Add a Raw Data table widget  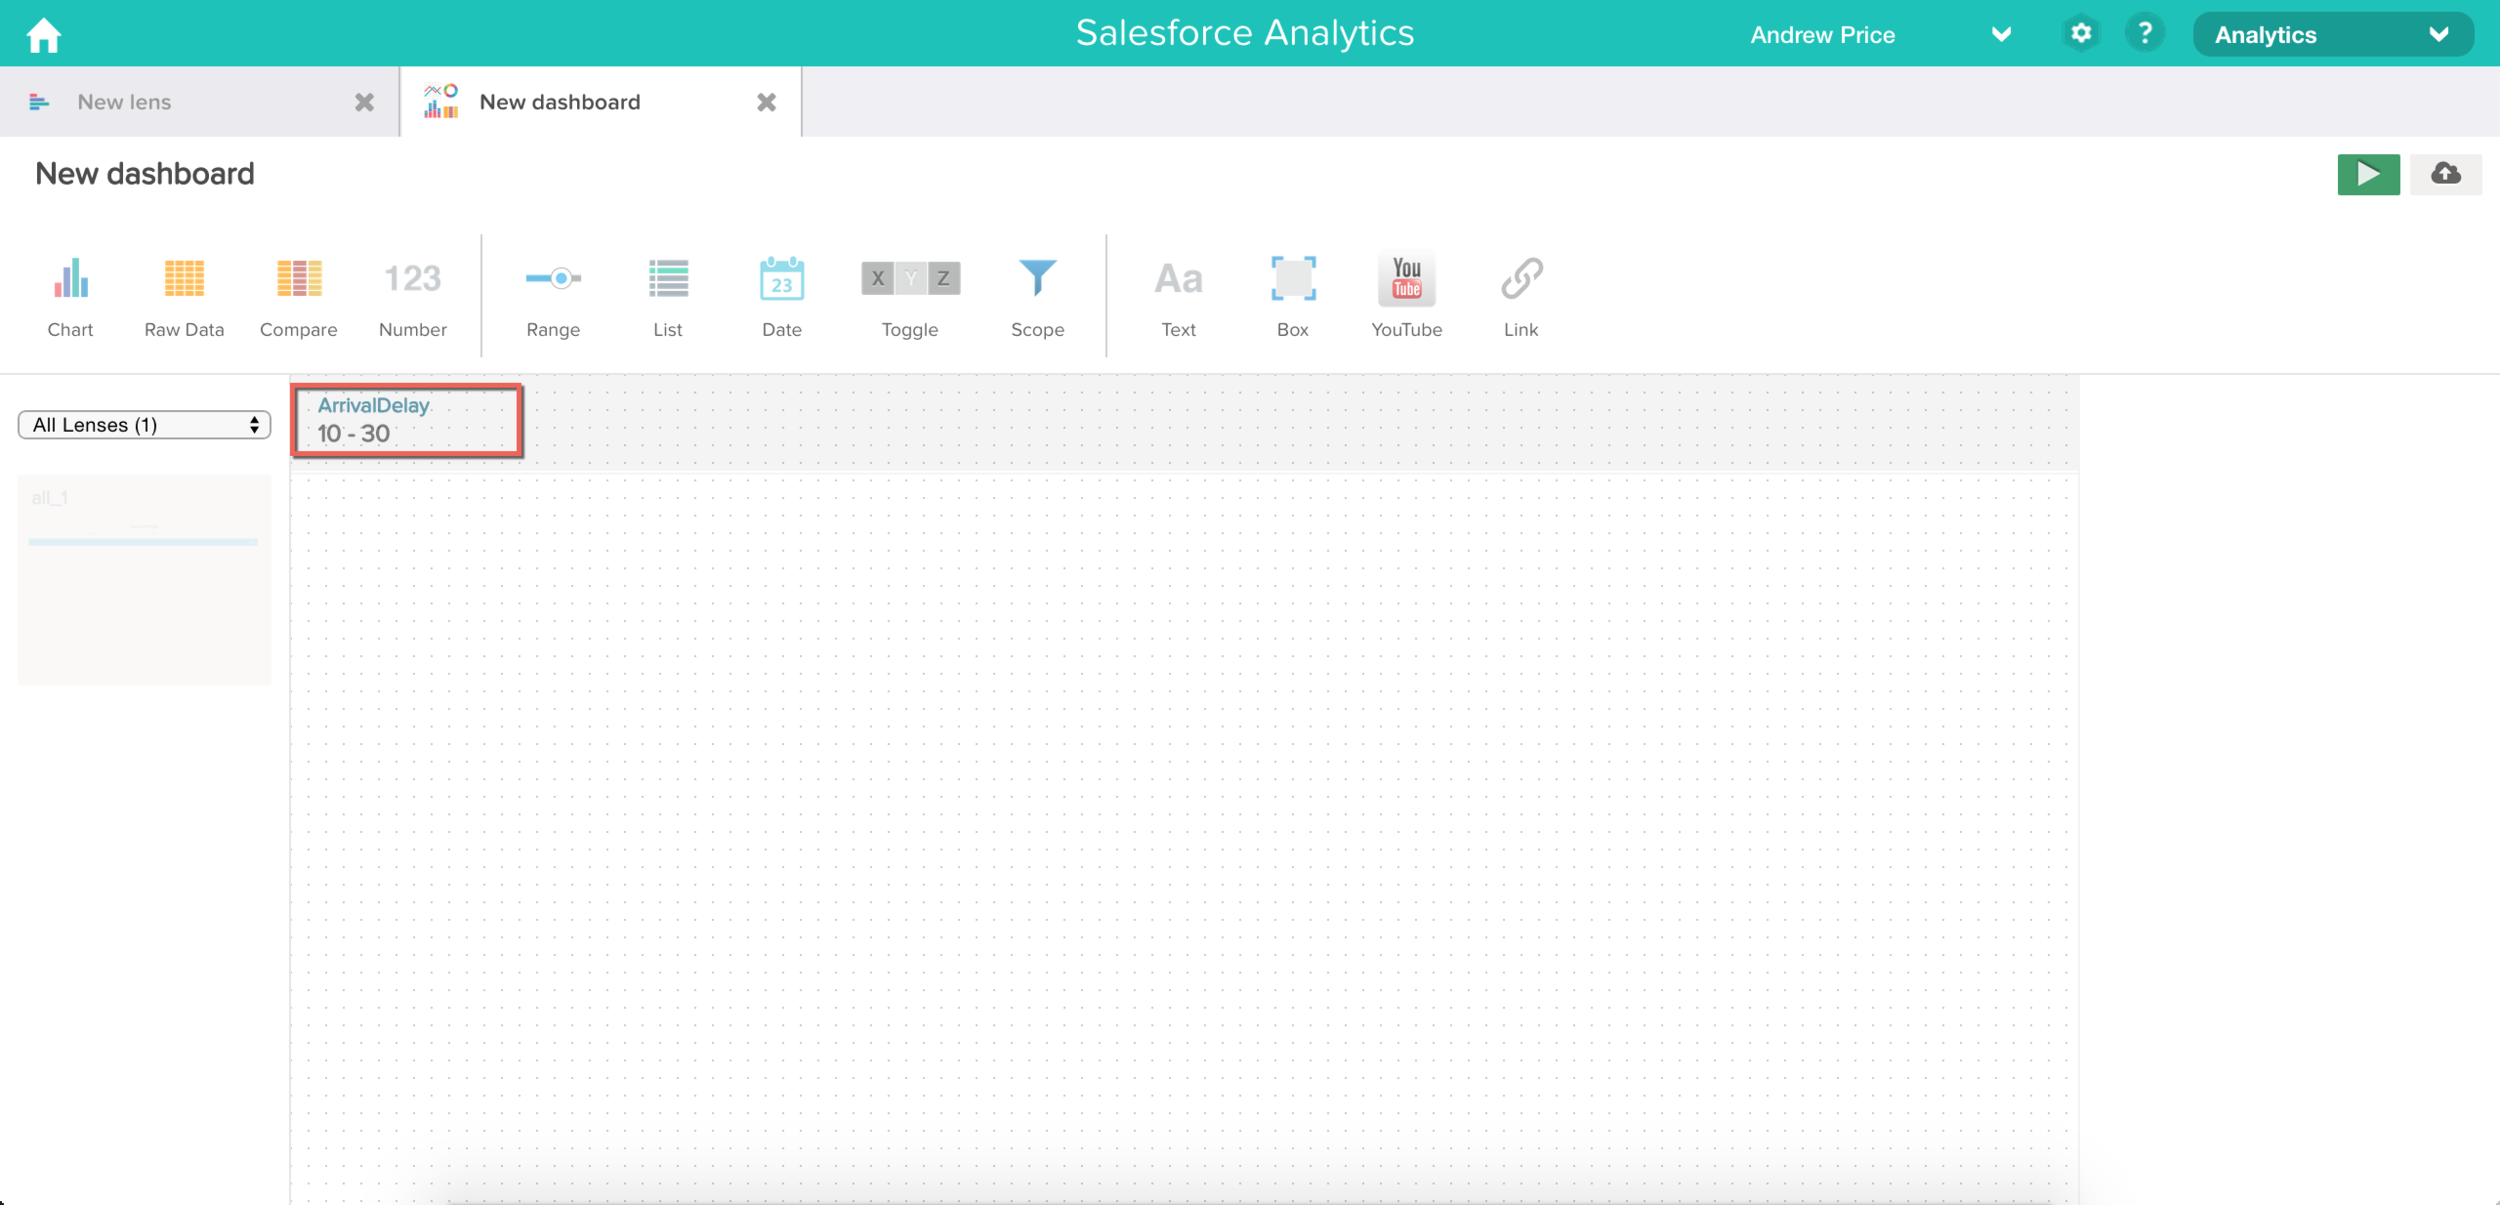pyautogui.click(x=184, y=297)
